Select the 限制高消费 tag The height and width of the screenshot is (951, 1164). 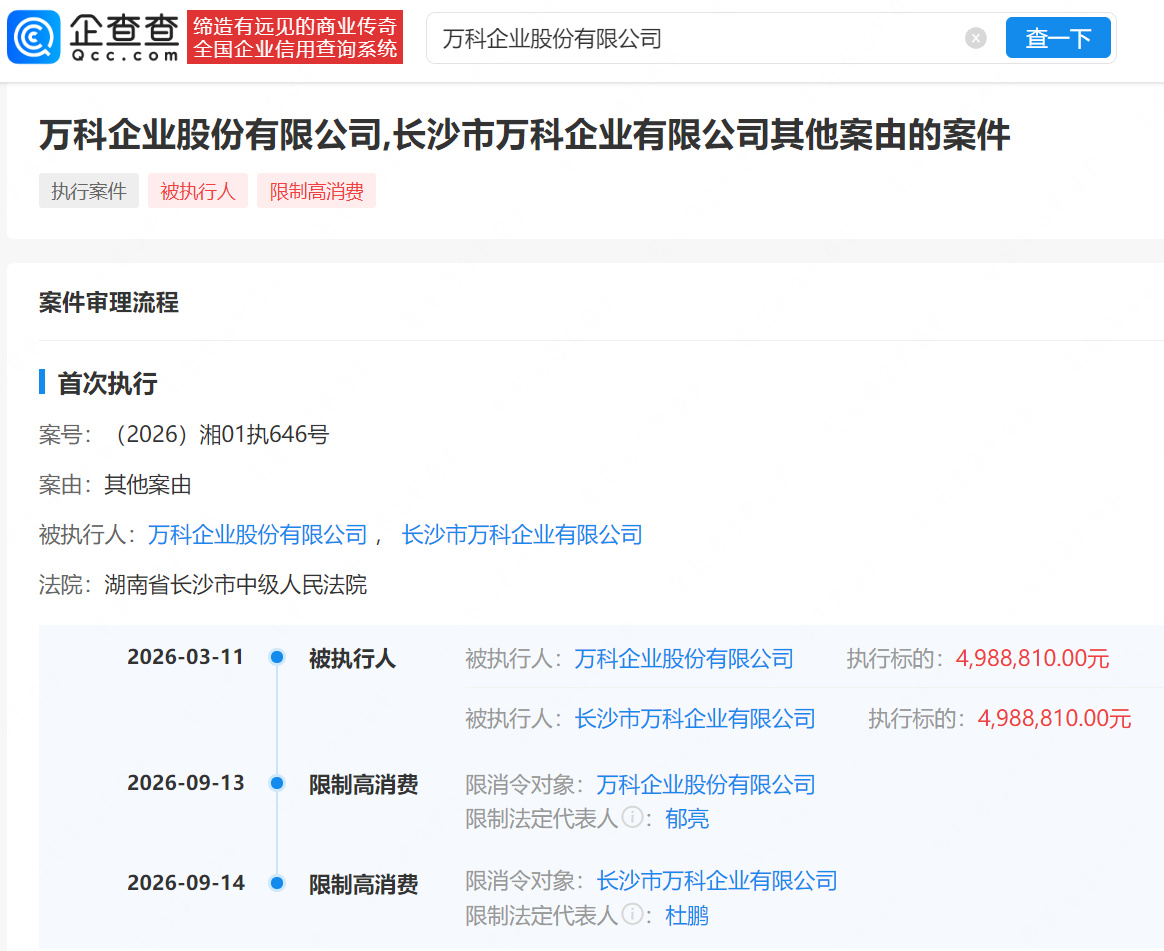[x=316, y=191]
